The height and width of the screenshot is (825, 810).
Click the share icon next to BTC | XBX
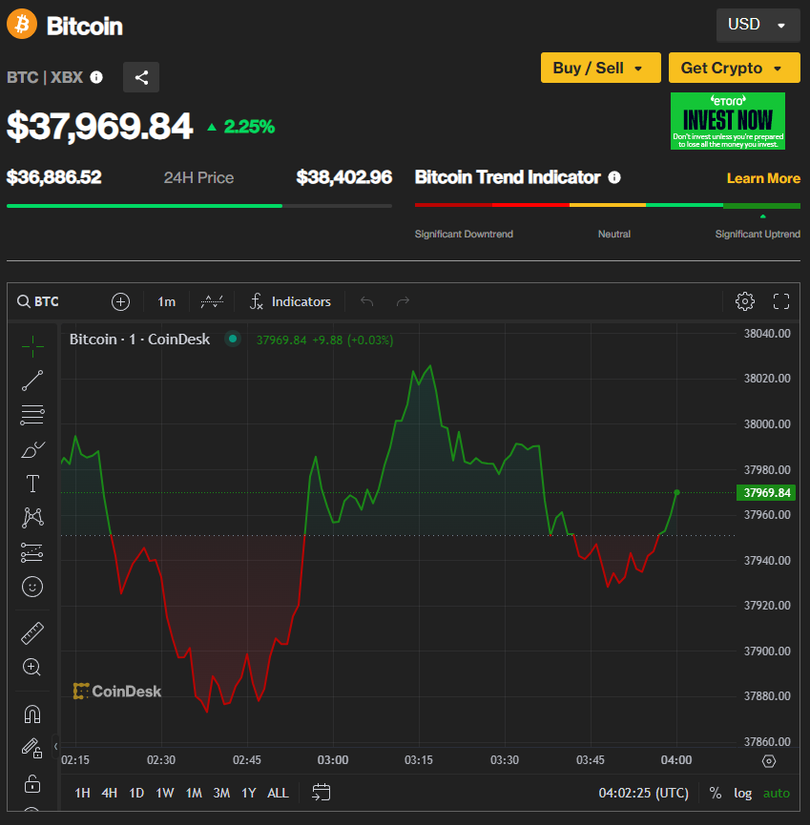pyautogui.click(x=141, y=77)
